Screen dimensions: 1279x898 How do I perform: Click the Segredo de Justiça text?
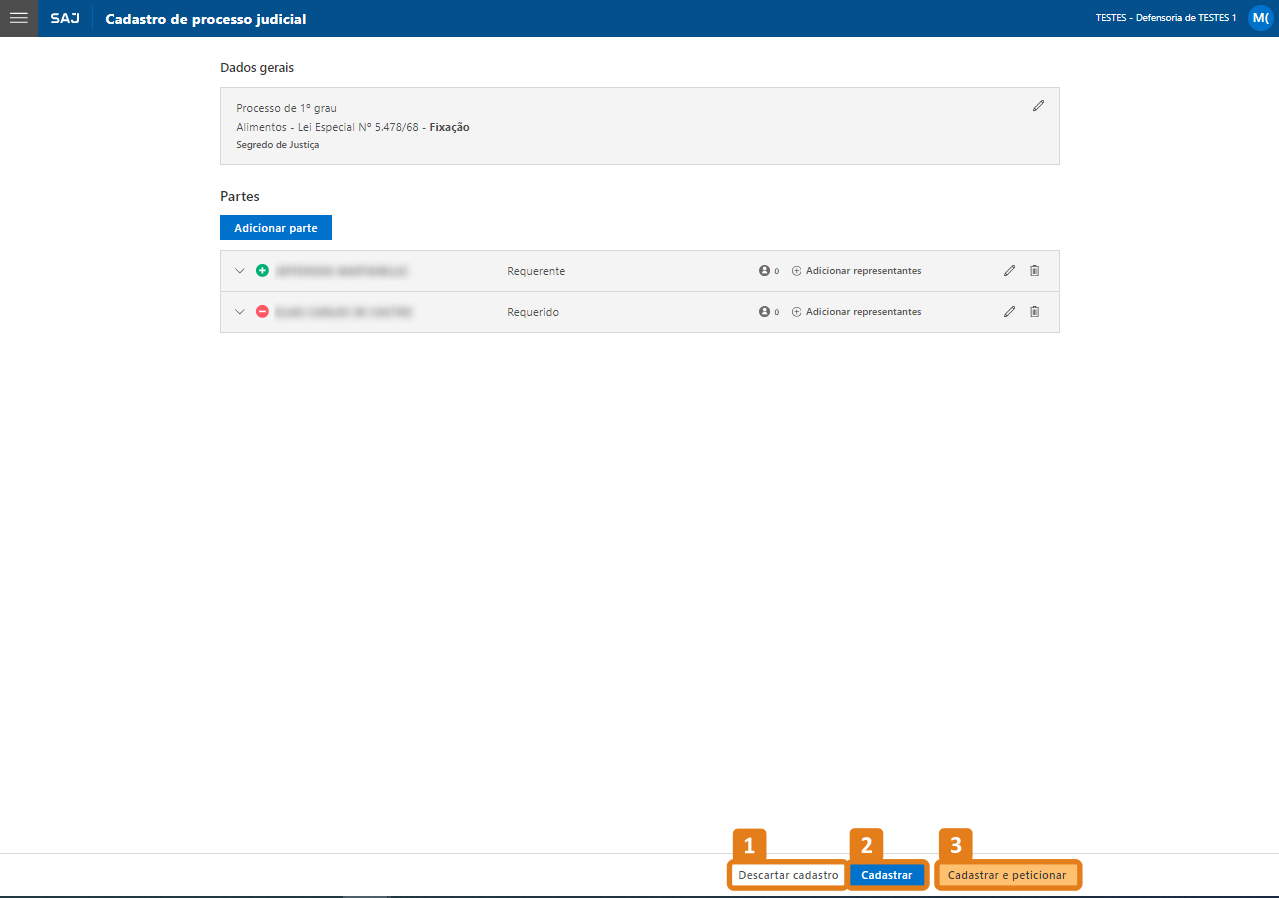coord(277,145)
